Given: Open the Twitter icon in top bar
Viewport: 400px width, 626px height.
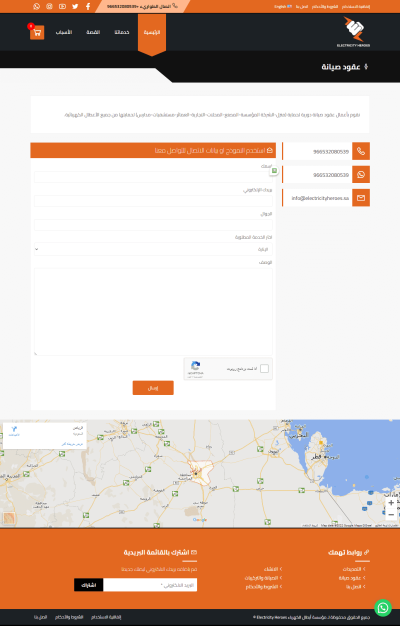Looking at the screenshot, I should click(75, 6).
